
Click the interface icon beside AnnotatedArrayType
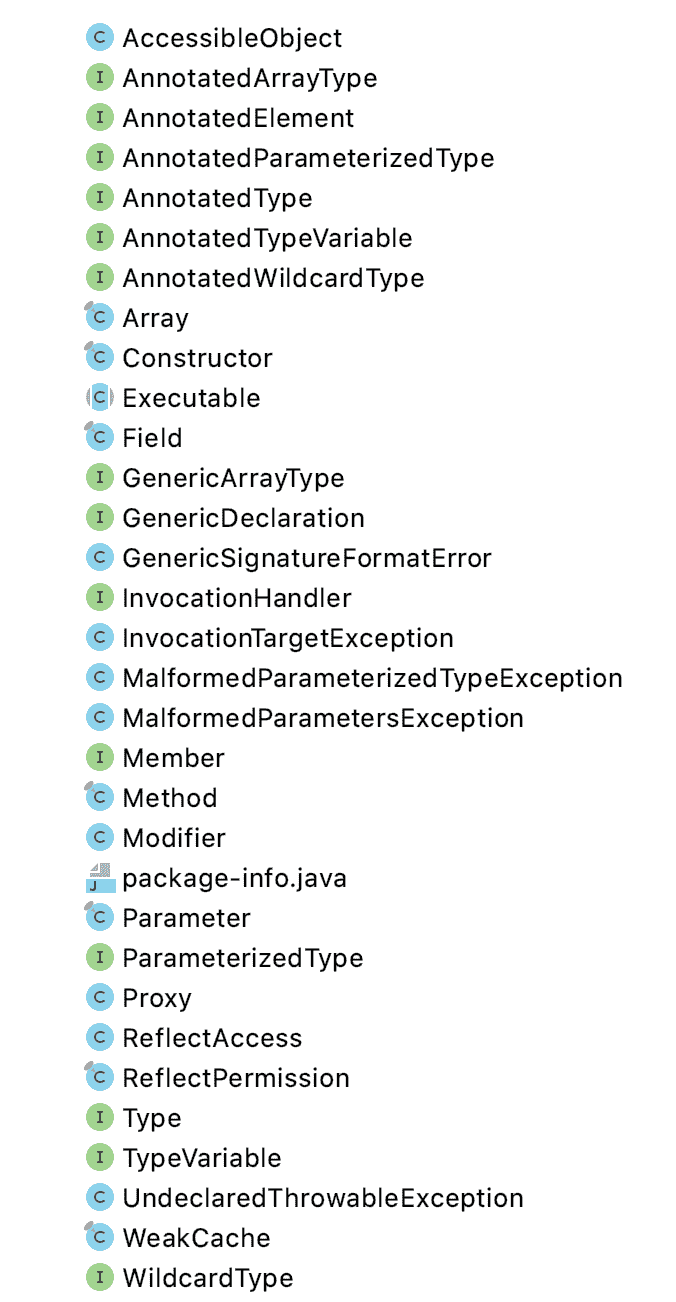[98, 78]
